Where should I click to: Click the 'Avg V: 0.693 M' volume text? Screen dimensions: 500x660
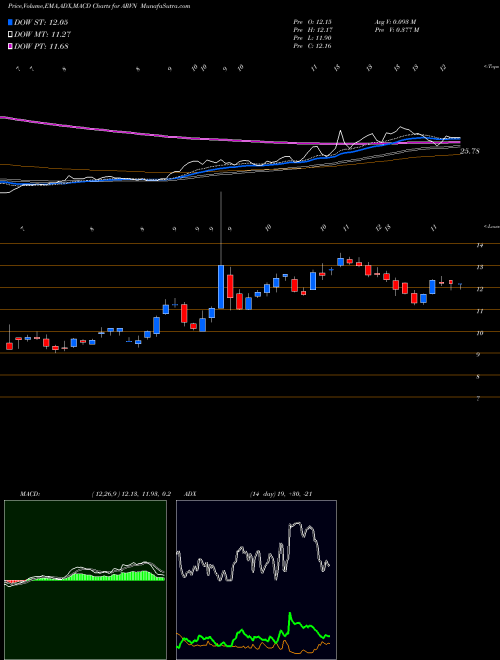click(x=395, y=22)
